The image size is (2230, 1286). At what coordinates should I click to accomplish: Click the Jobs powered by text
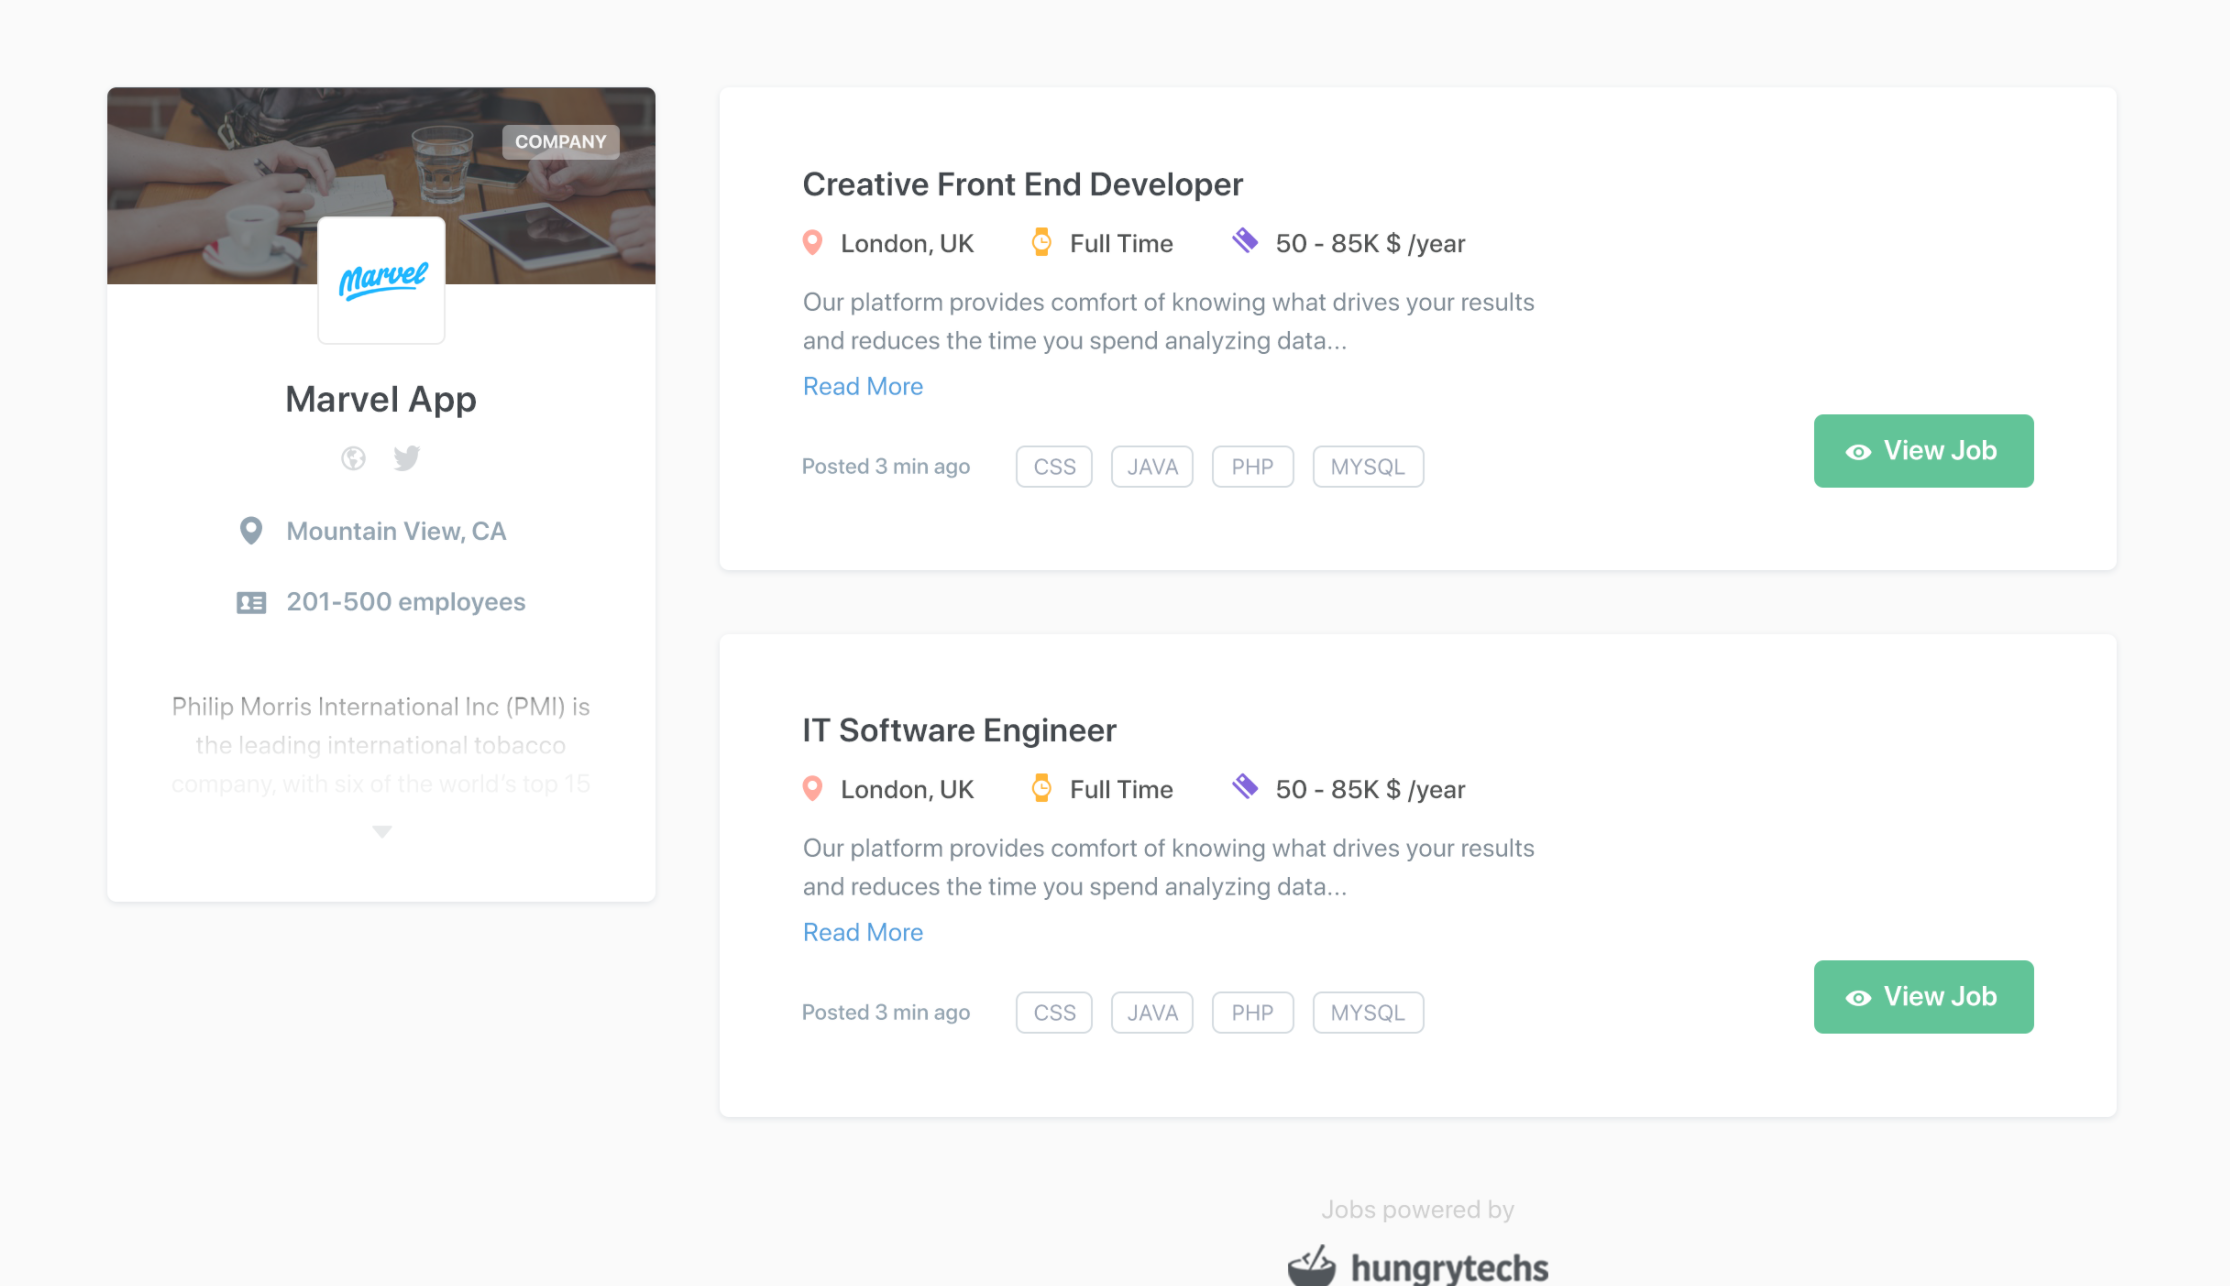(x=1418, y=1209)
